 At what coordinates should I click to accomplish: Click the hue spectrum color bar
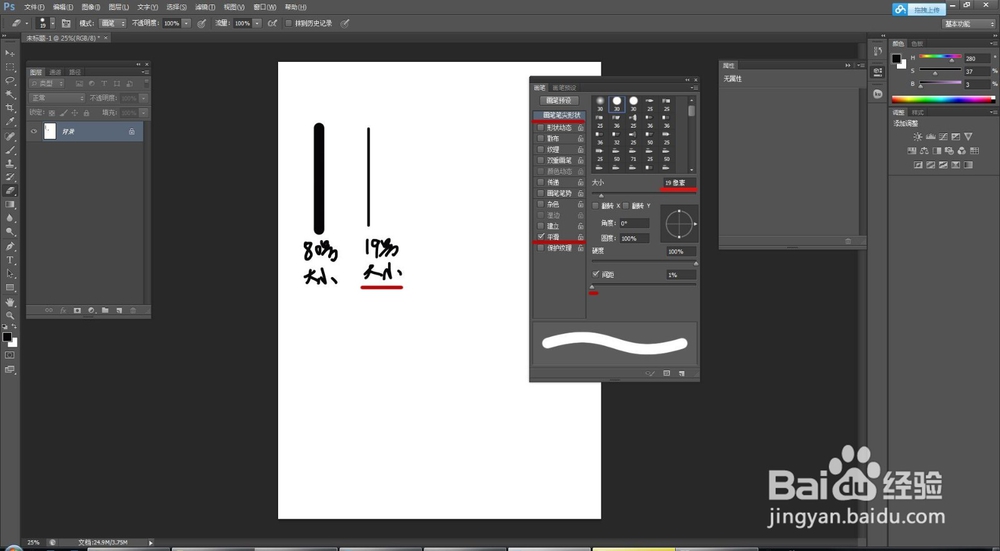943,99
